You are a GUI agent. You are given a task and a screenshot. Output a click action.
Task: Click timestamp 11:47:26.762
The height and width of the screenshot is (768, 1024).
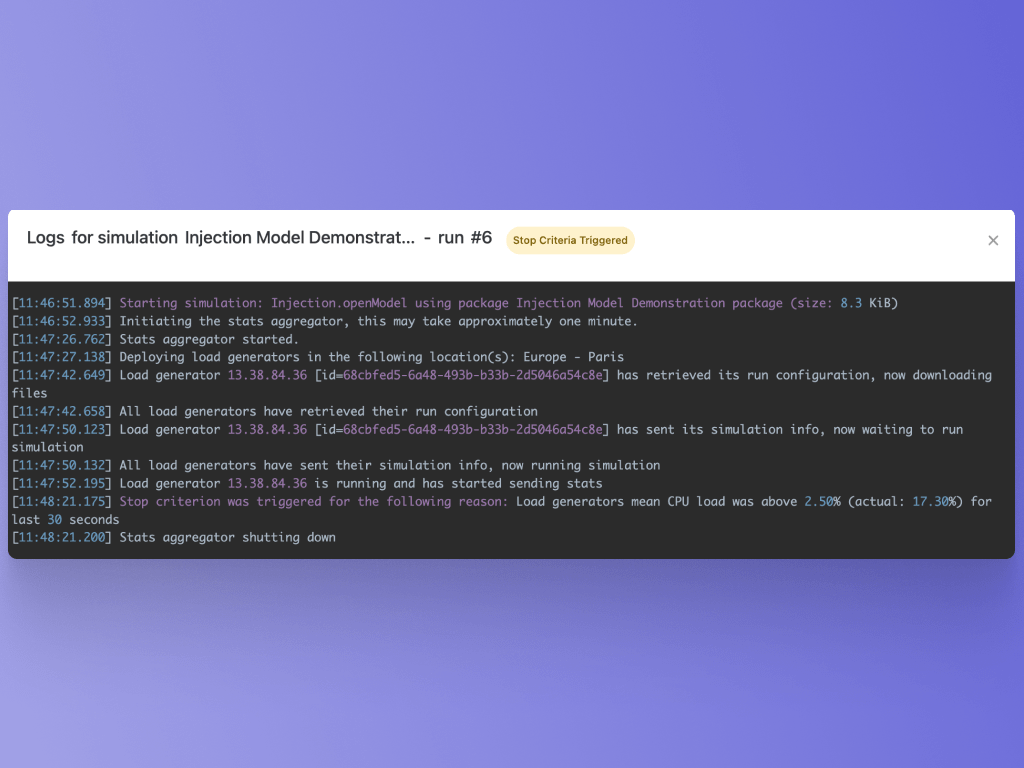pyautogui.click(x=61, y=340)
